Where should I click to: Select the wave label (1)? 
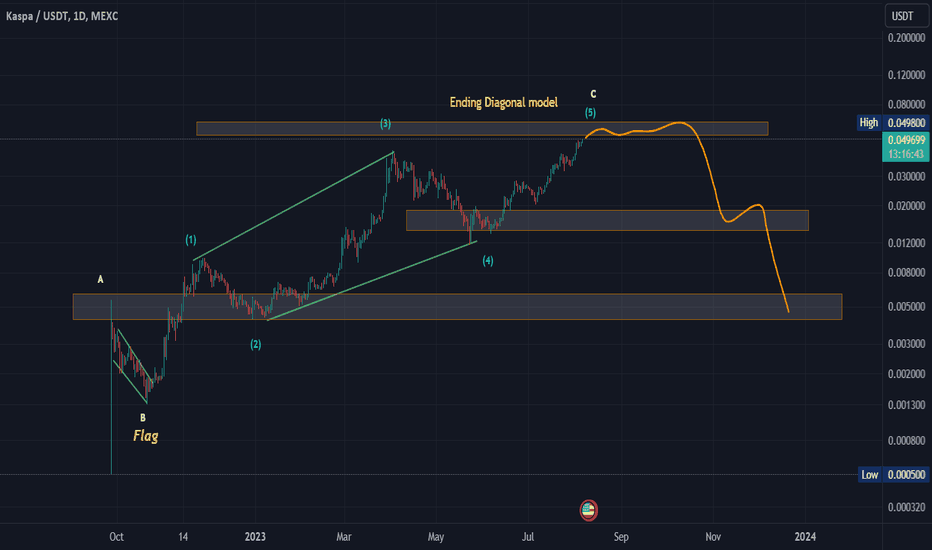point(190,240)
